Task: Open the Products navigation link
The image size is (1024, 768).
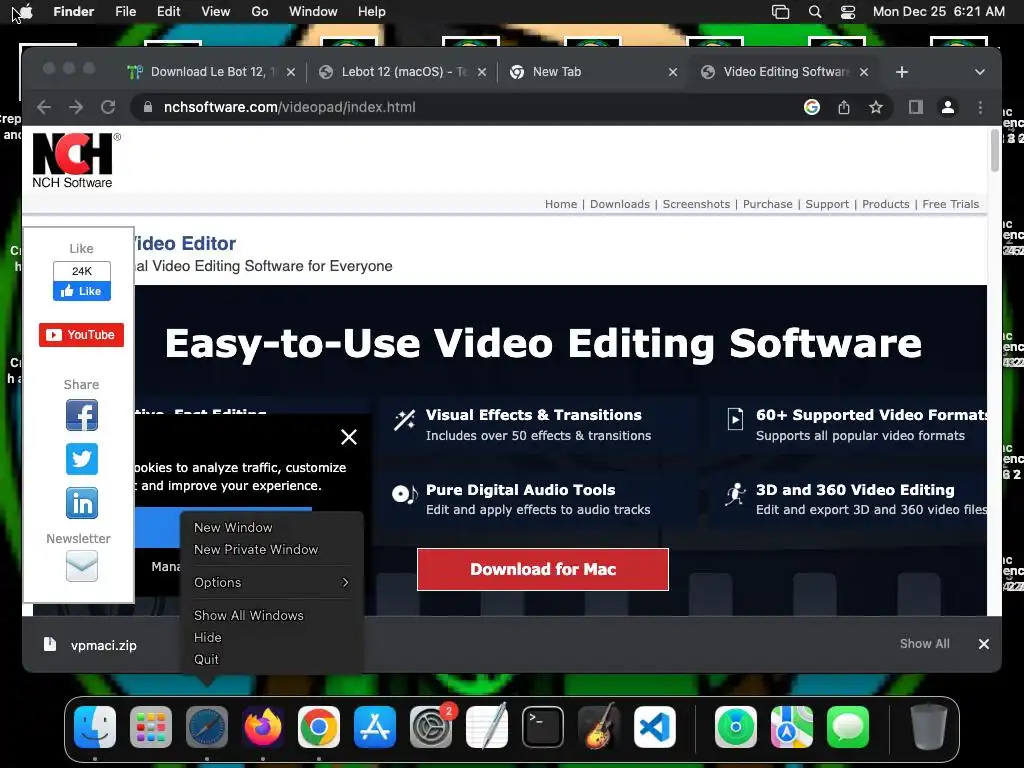Action: coord(886,204)
